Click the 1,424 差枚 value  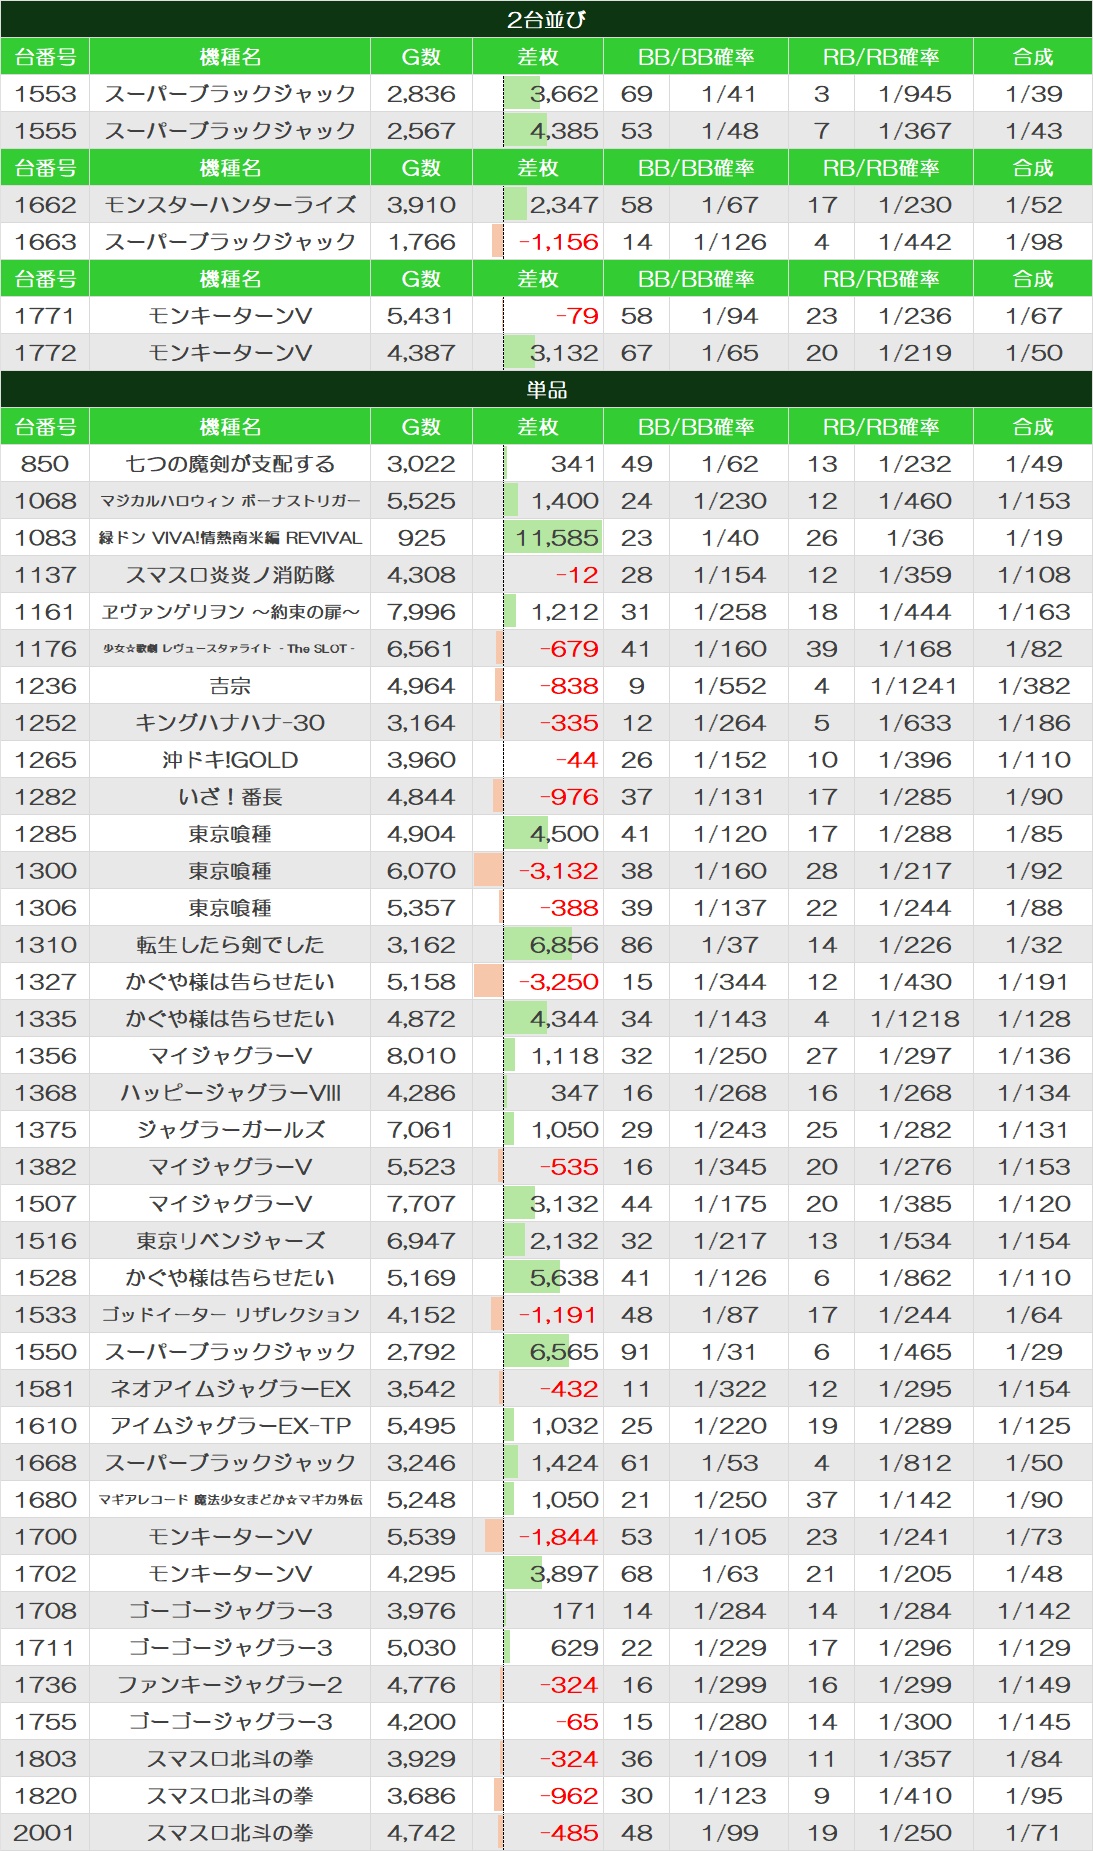[564, 1463]
